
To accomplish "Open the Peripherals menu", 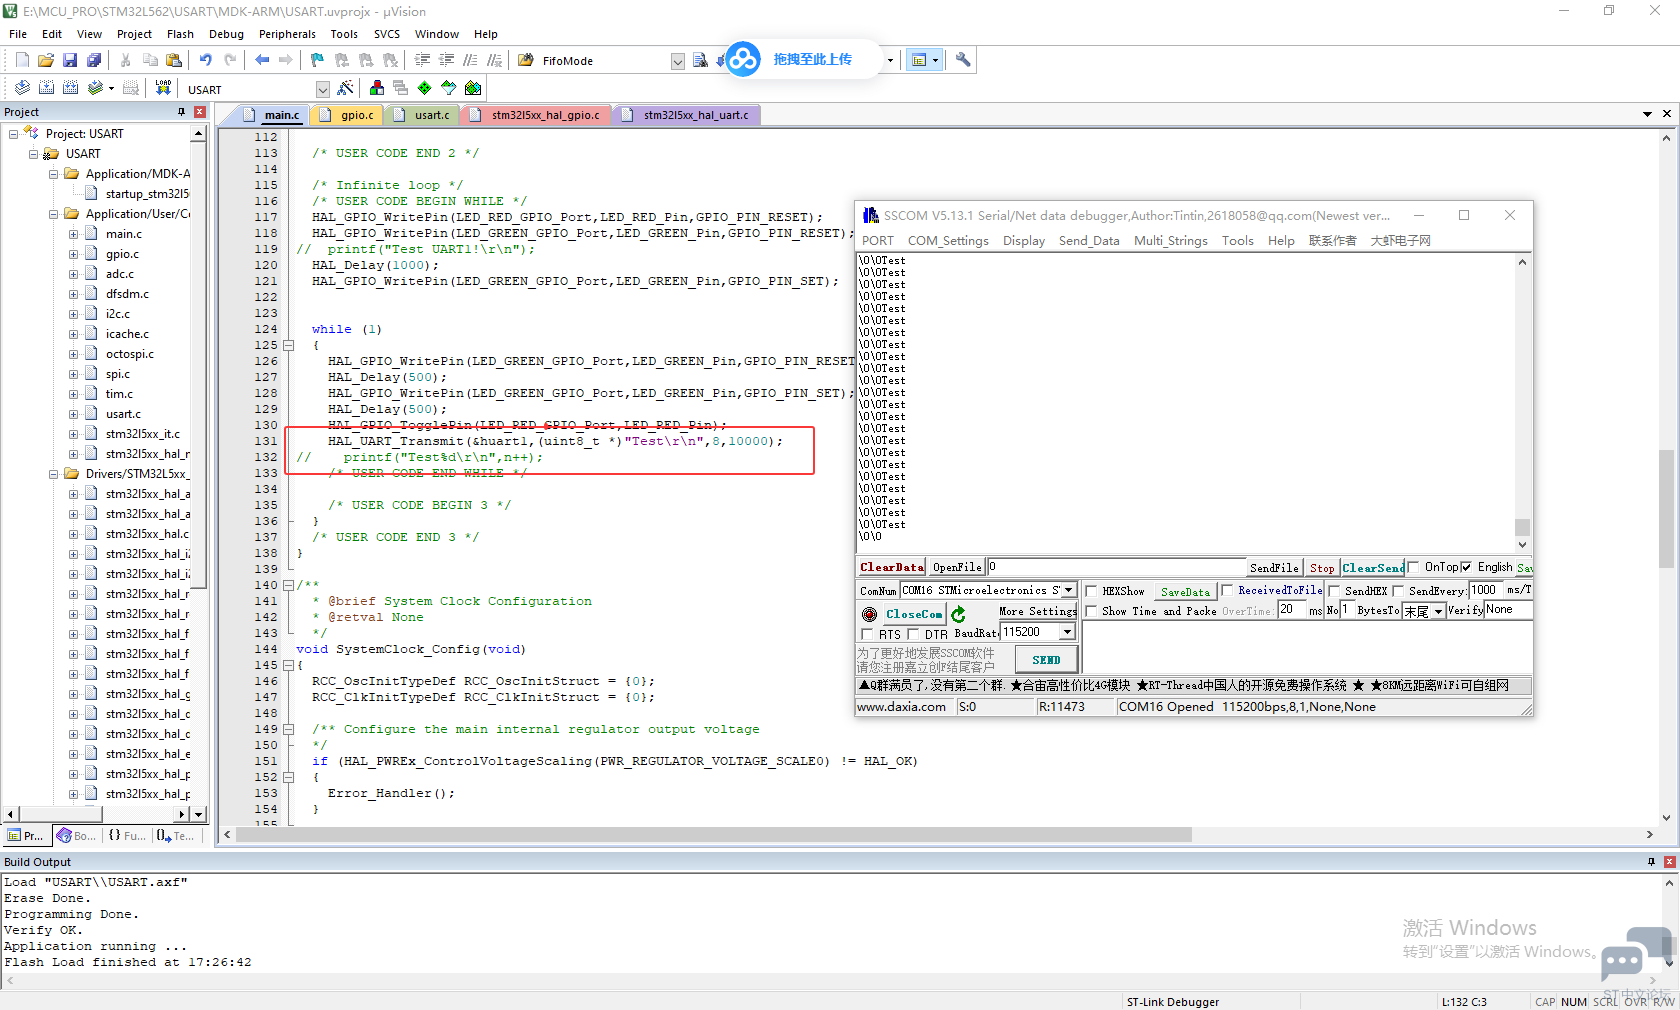I will coord(287,34).
